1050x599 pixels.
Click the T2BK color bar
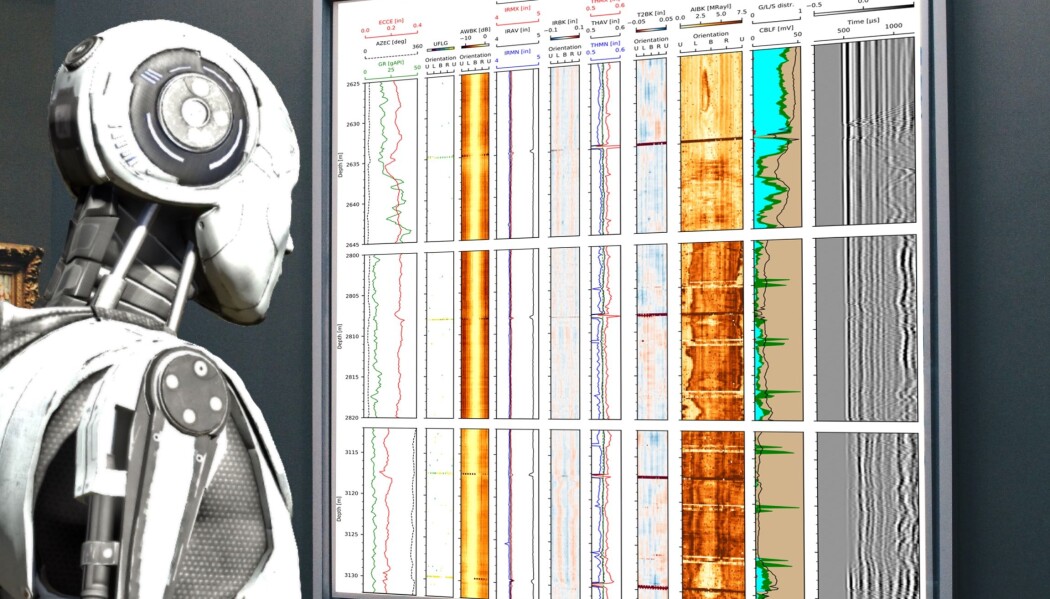point(651,29)
